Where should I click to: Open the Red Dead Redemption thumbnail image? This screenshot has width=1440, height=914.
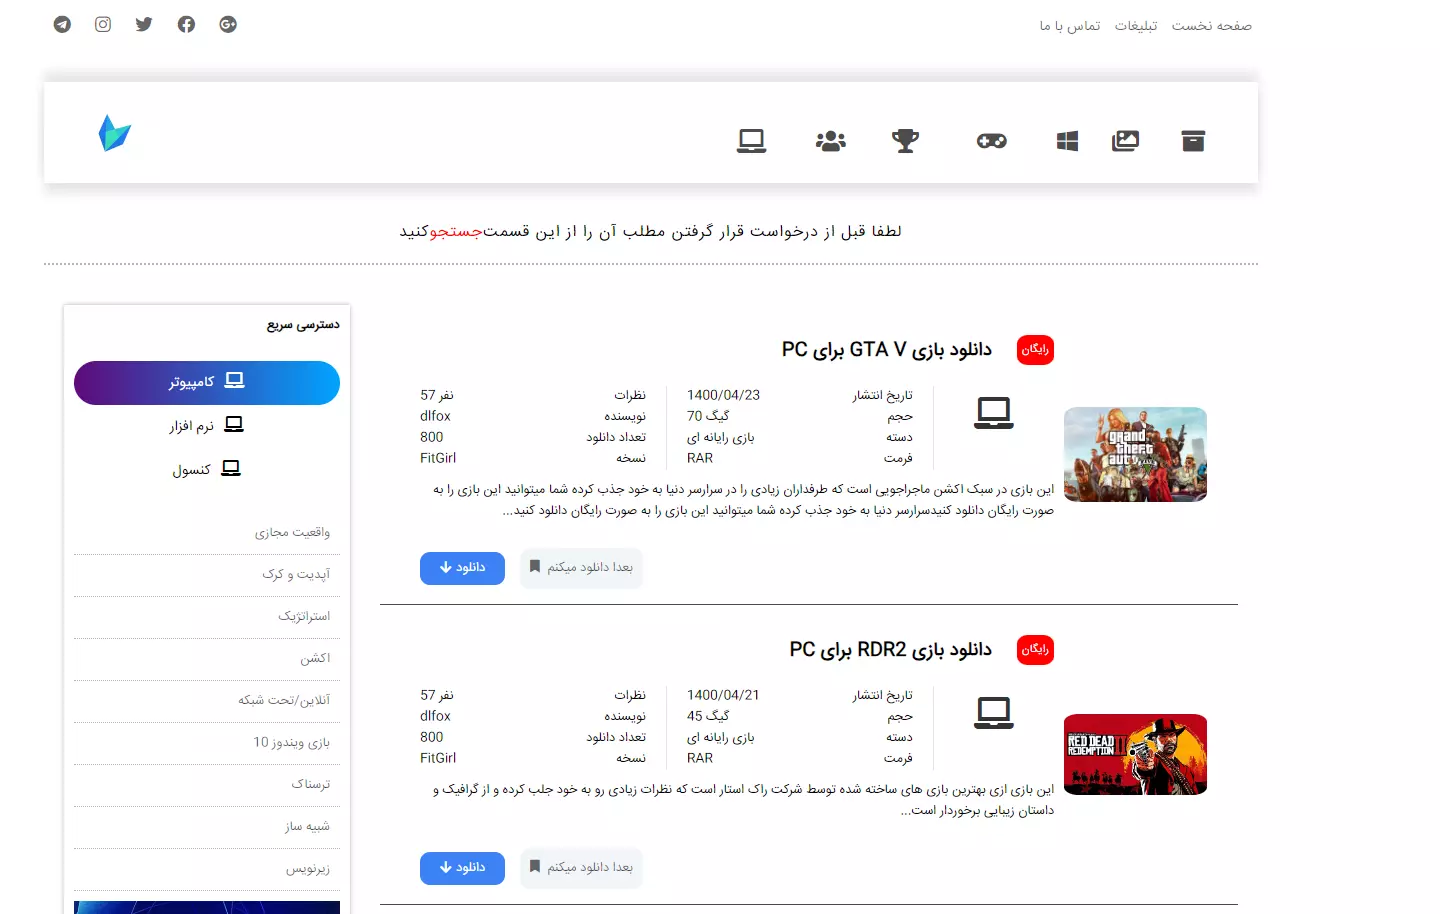[x=1135, y=755]
